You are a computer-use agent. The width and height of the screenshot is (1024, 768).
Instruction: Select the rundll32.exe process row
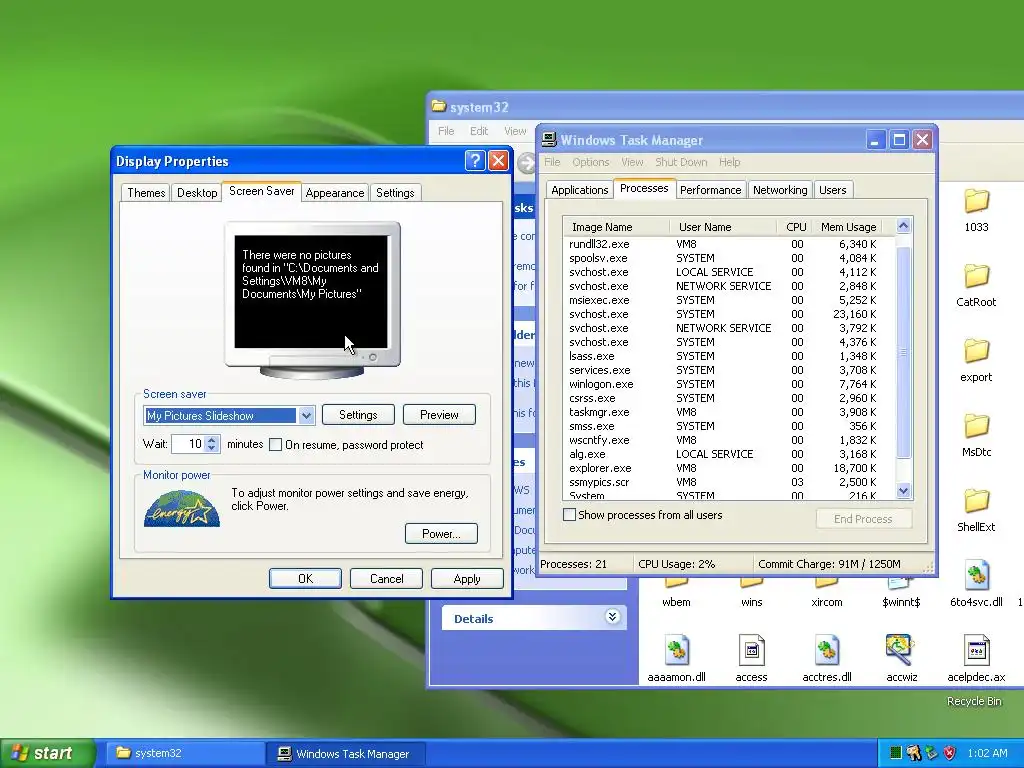(722, 244)
